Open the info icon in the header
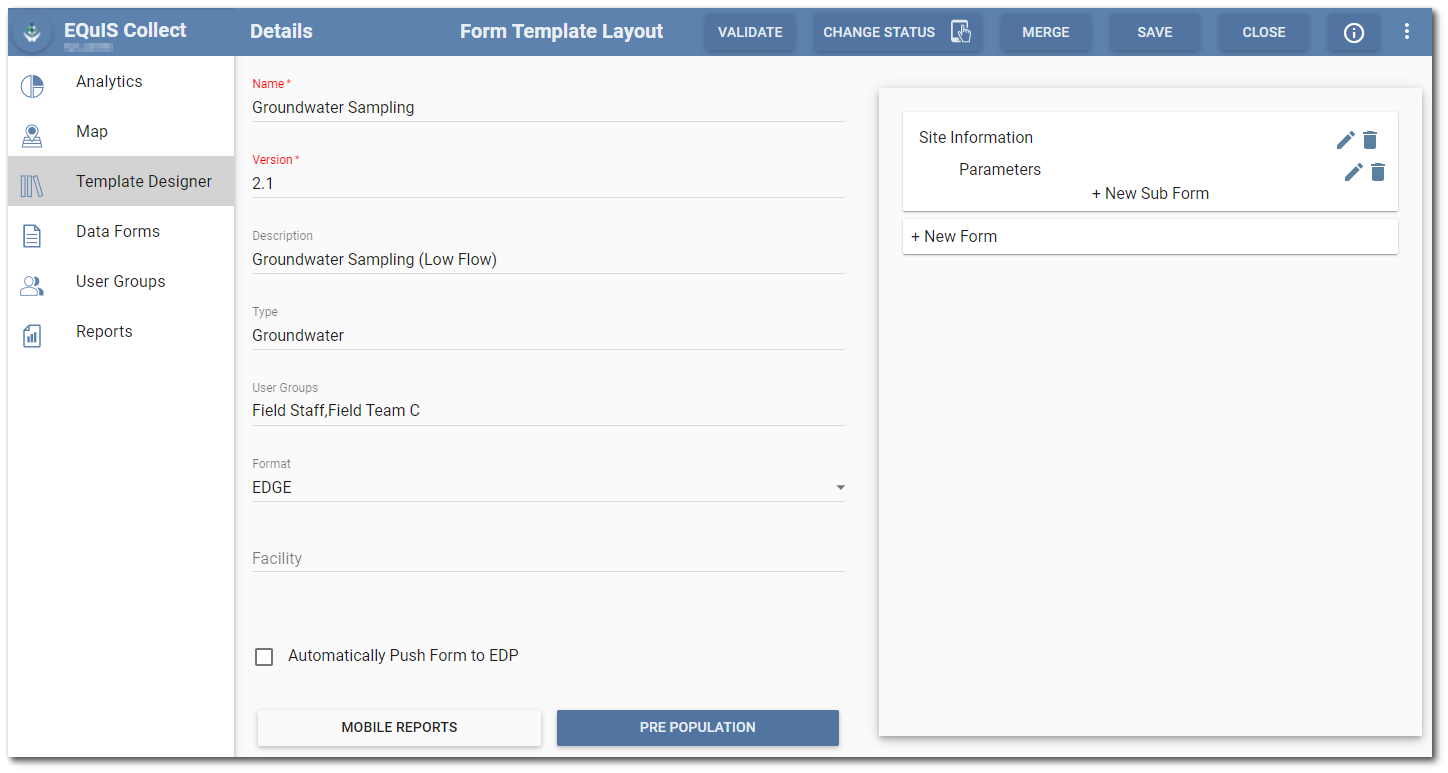 click(1353, 32)
